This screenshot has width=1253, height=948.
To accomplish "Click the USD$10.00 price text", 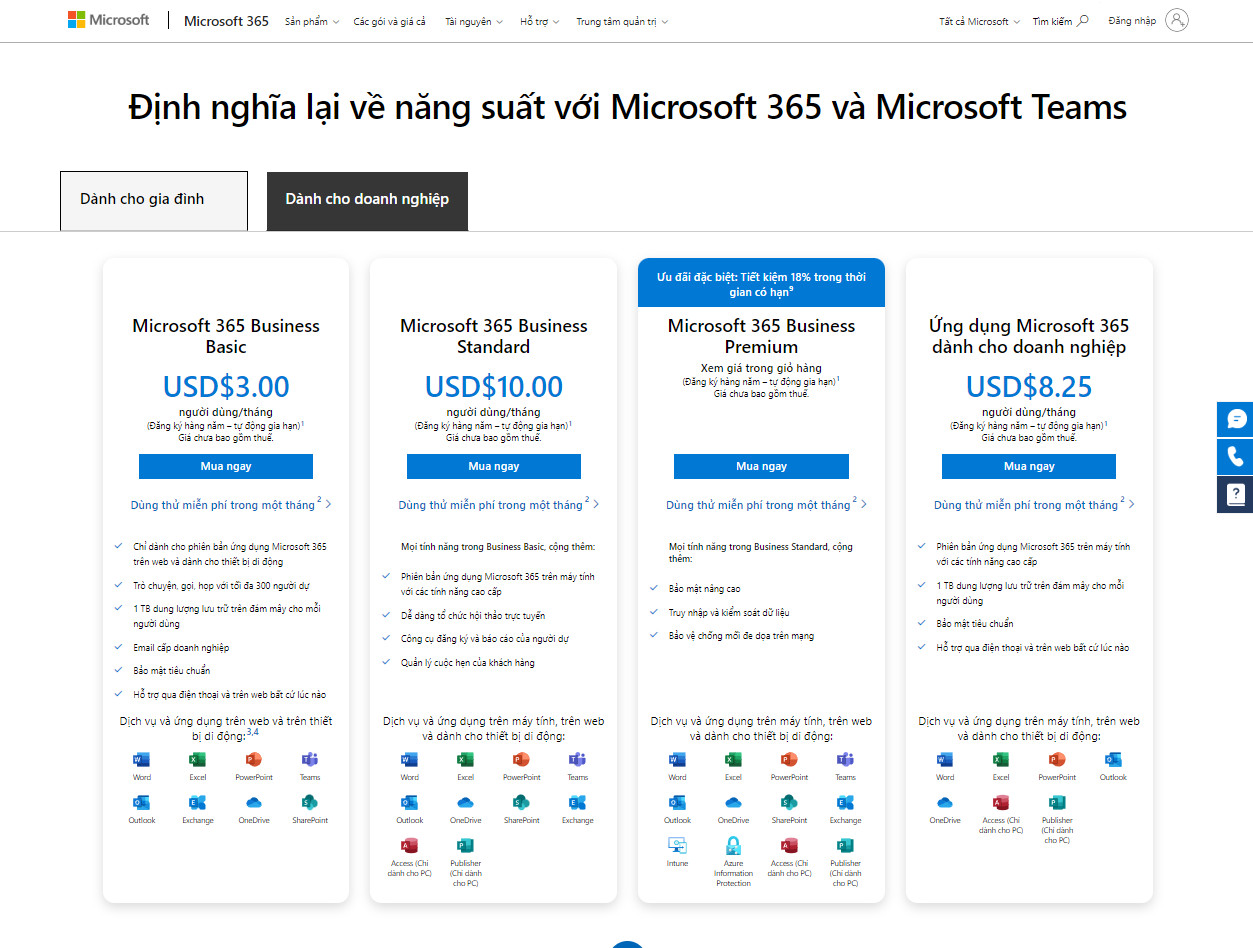I will click(494, 386).
